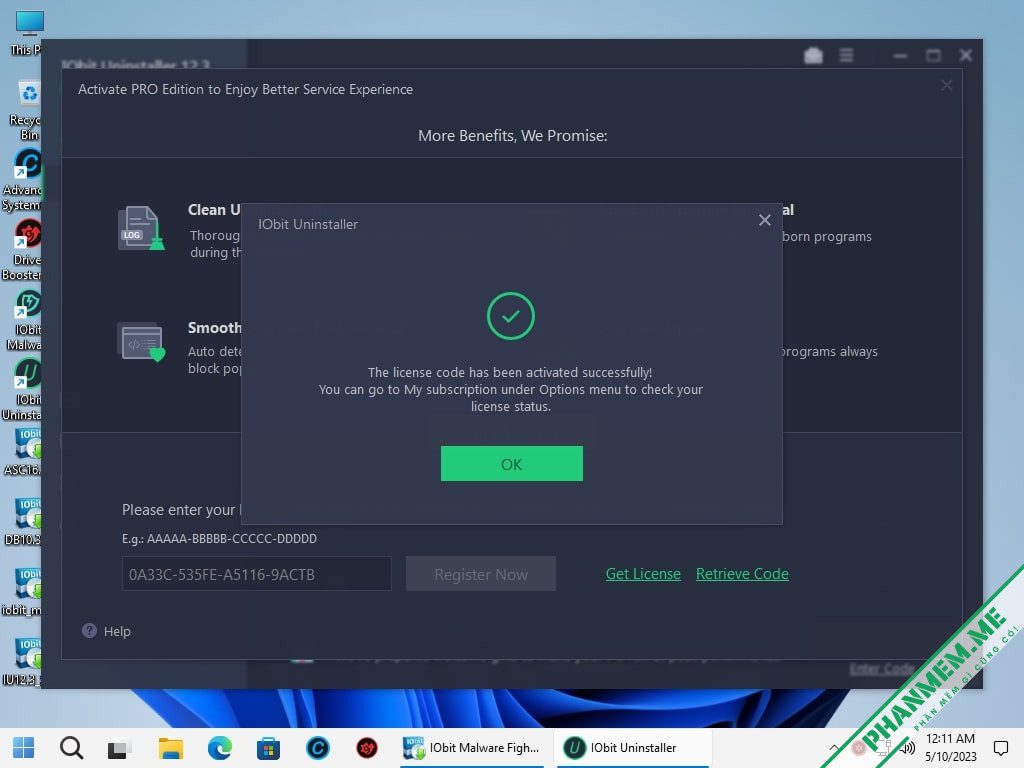Select the IObit Malware Fighter desktop shortcut
Screen dimensions: 1024x768
tap(25, 319)
